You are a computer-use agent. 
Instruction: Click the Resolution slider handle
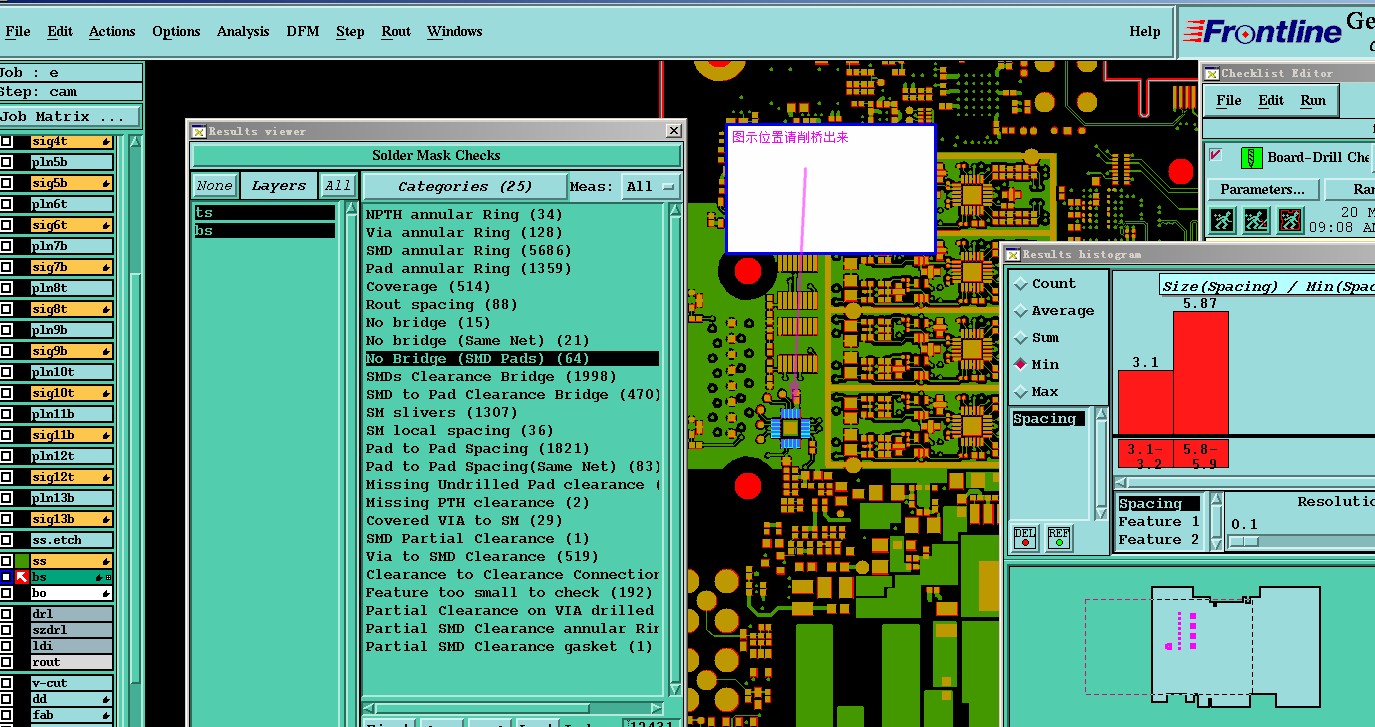[x=1243, y=541]
